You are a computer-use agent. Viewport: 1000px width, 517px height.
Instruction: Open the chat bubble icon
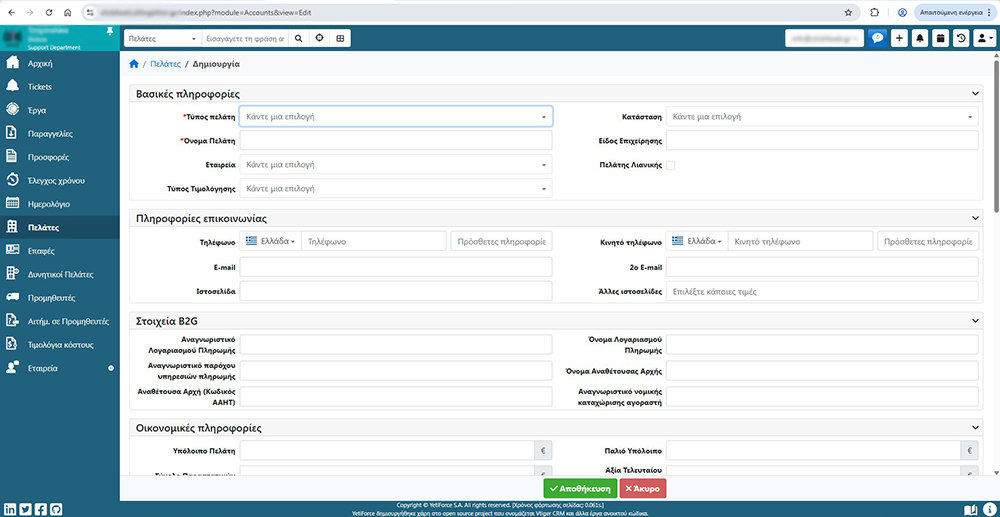pyautogui.click(x=878, y=38)
